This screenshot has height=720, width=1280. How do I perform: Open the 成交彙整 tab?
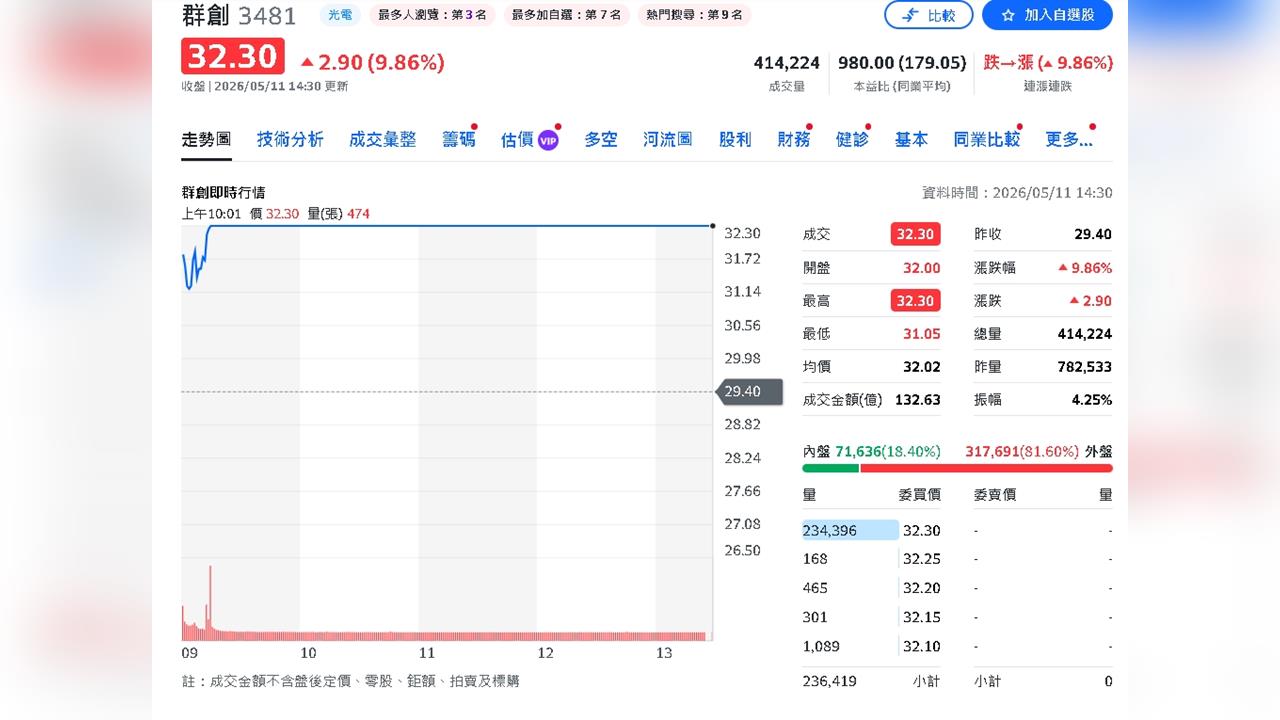[382, 140]
